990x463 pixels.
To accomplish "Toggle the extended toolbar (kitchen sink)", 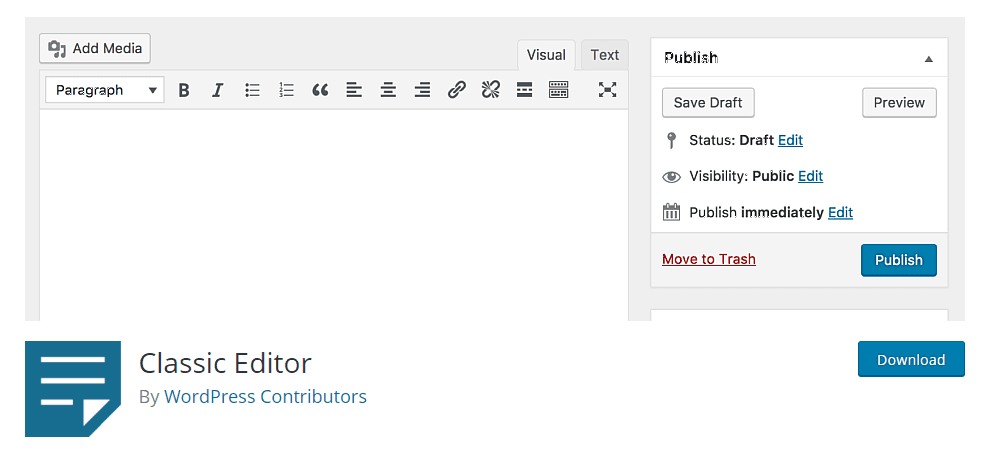I will tap(558, 90).
